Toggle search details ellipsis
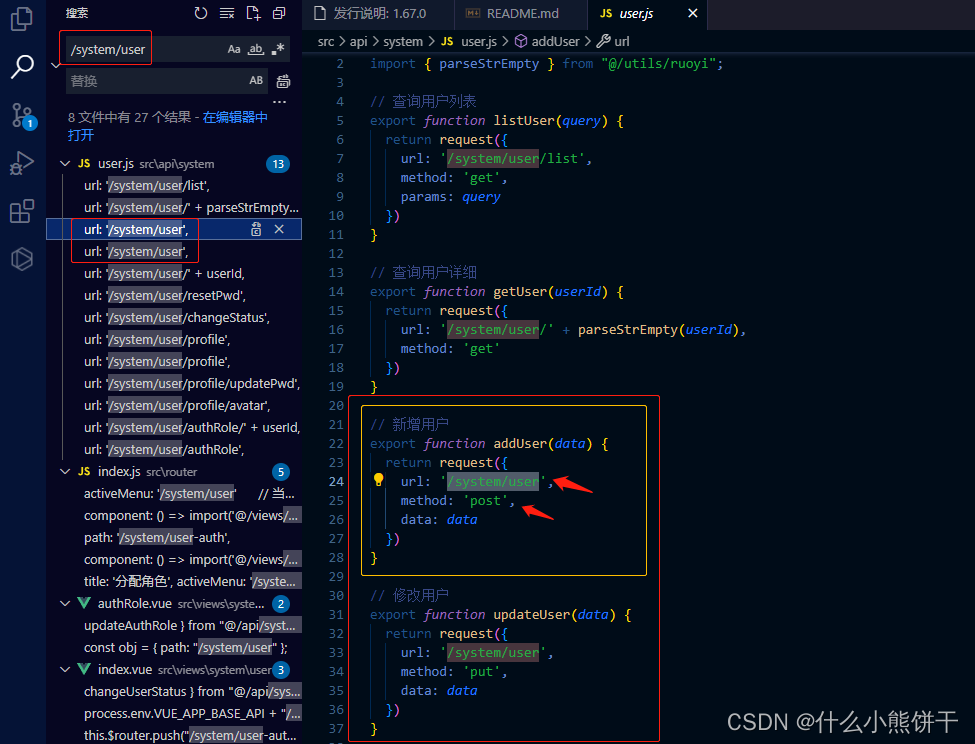Image resolution: width=975 pixels, height=744 pixels. point(279,101)
